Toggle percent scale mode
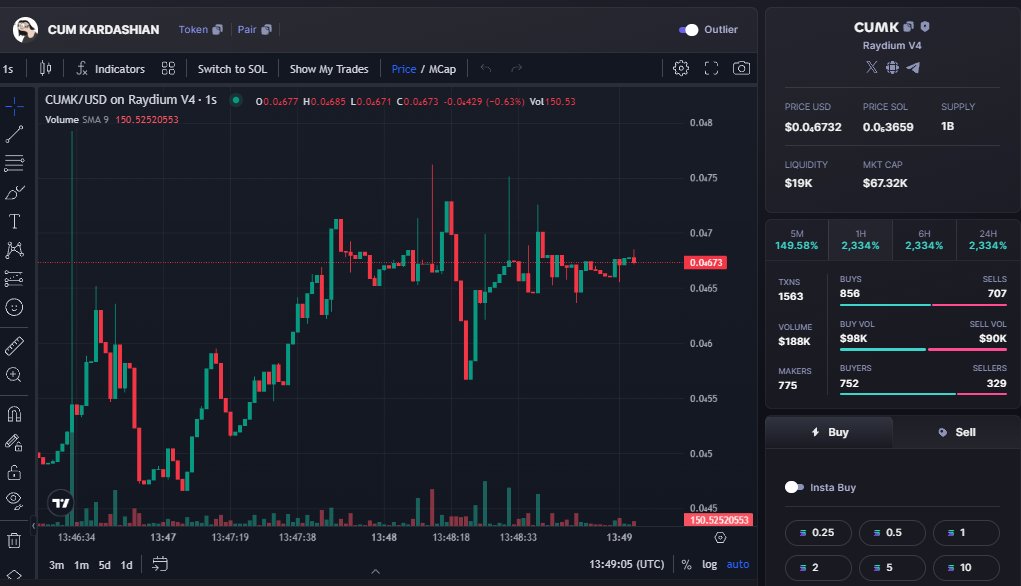Screen dimensions: 1021x586 pos(686,565)
